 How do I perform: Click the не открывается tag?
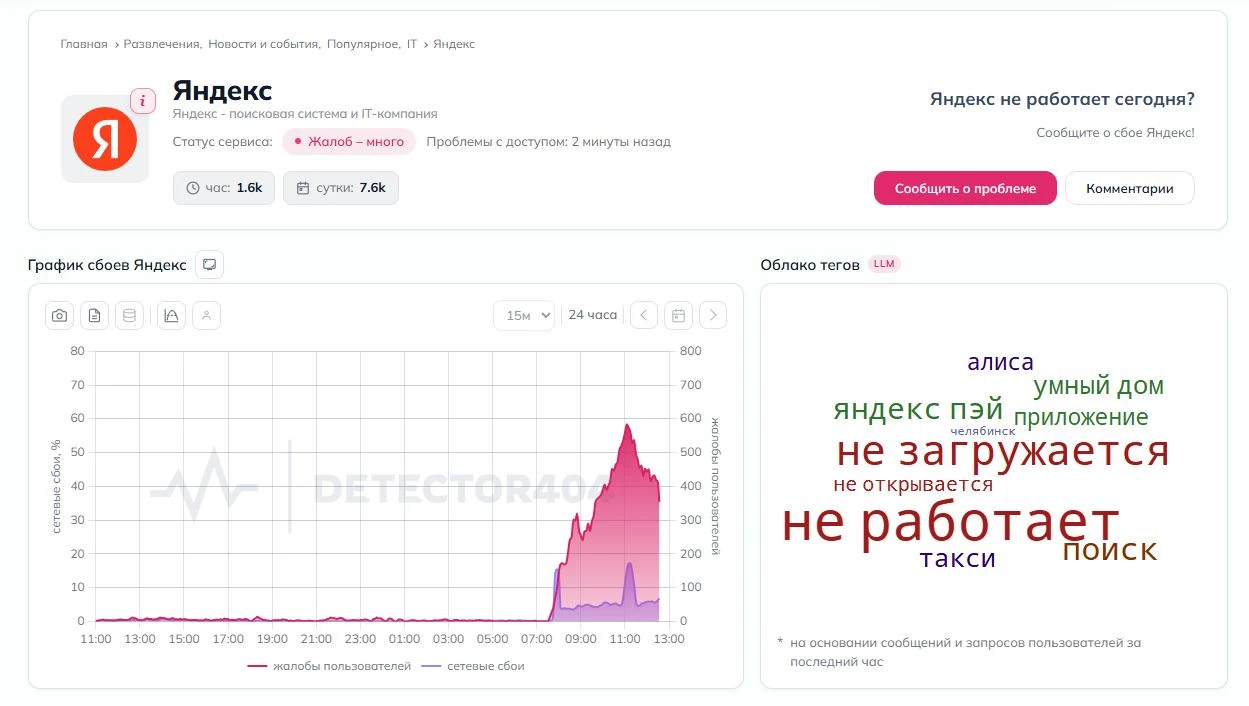[x=913, y=485]
